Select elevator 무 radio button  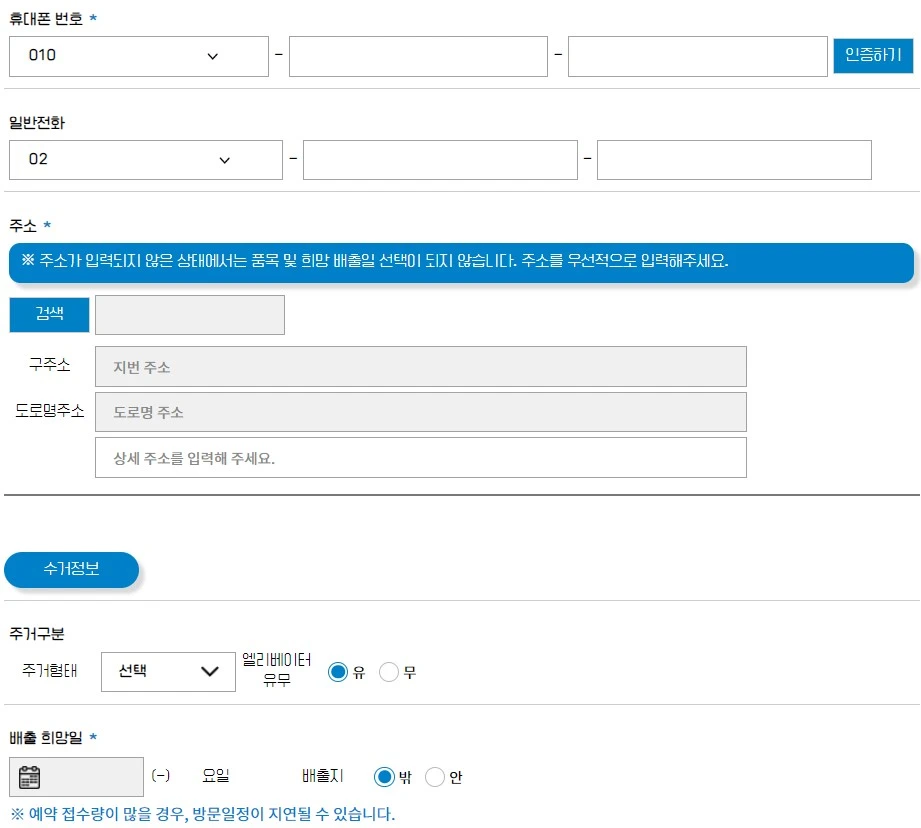click(x=389, y=672)
